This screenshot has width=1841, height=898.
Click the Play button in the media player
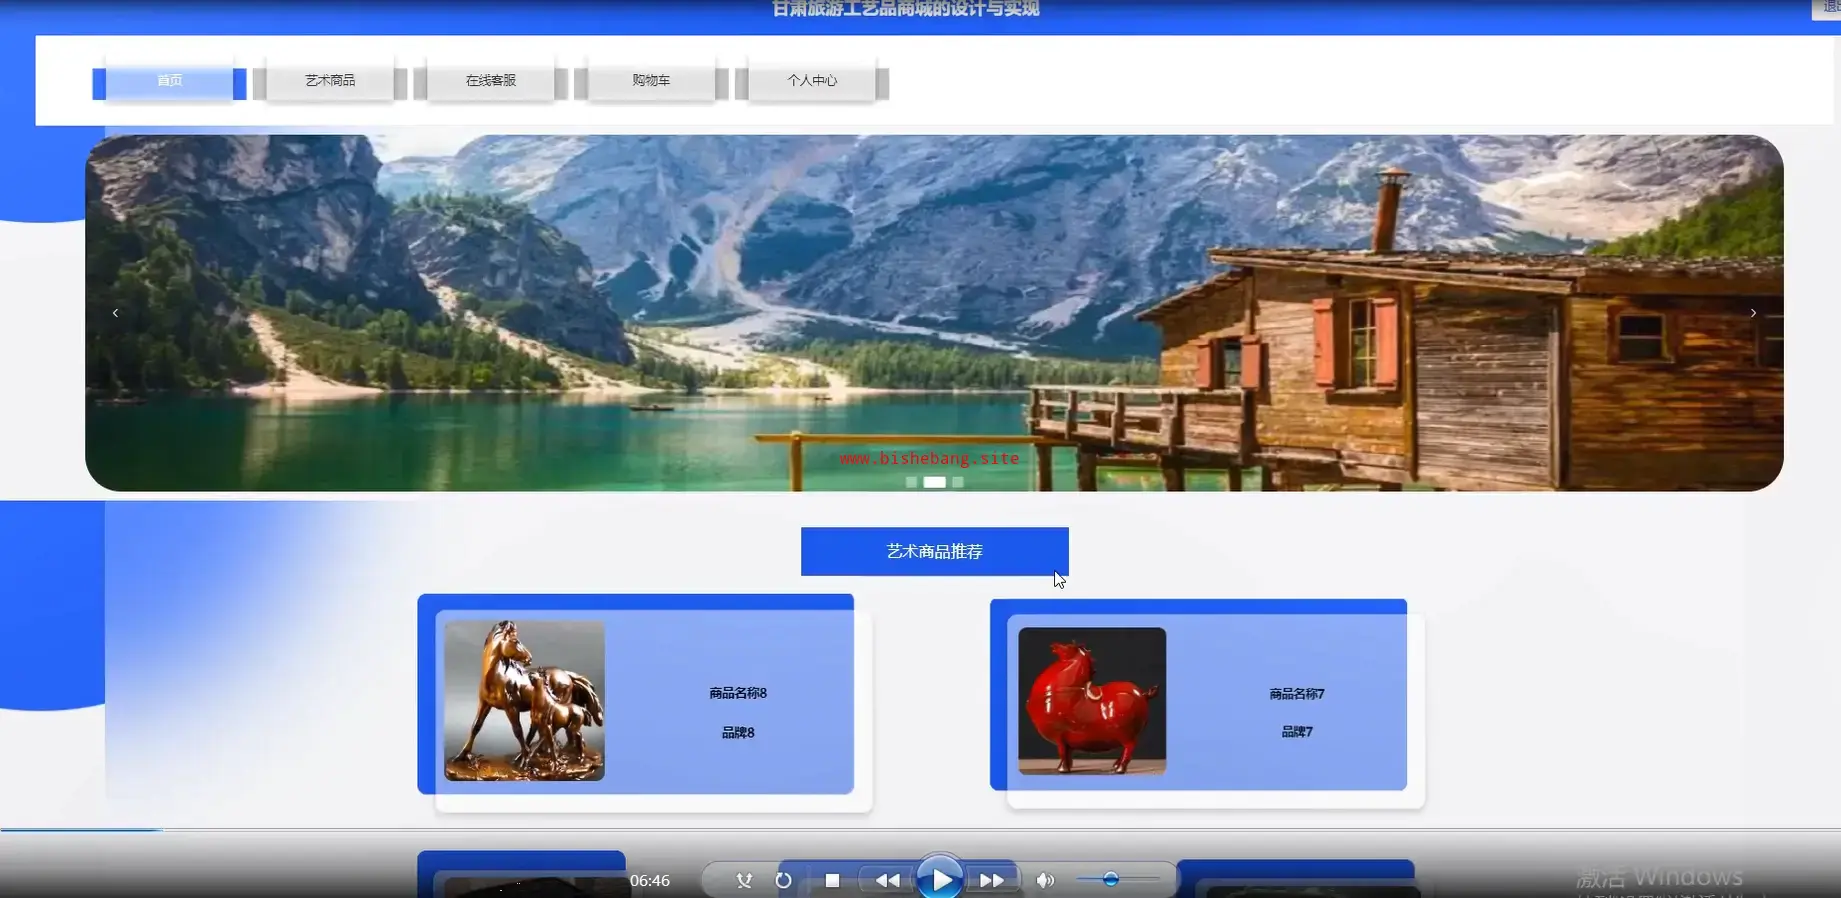(940, 879)
